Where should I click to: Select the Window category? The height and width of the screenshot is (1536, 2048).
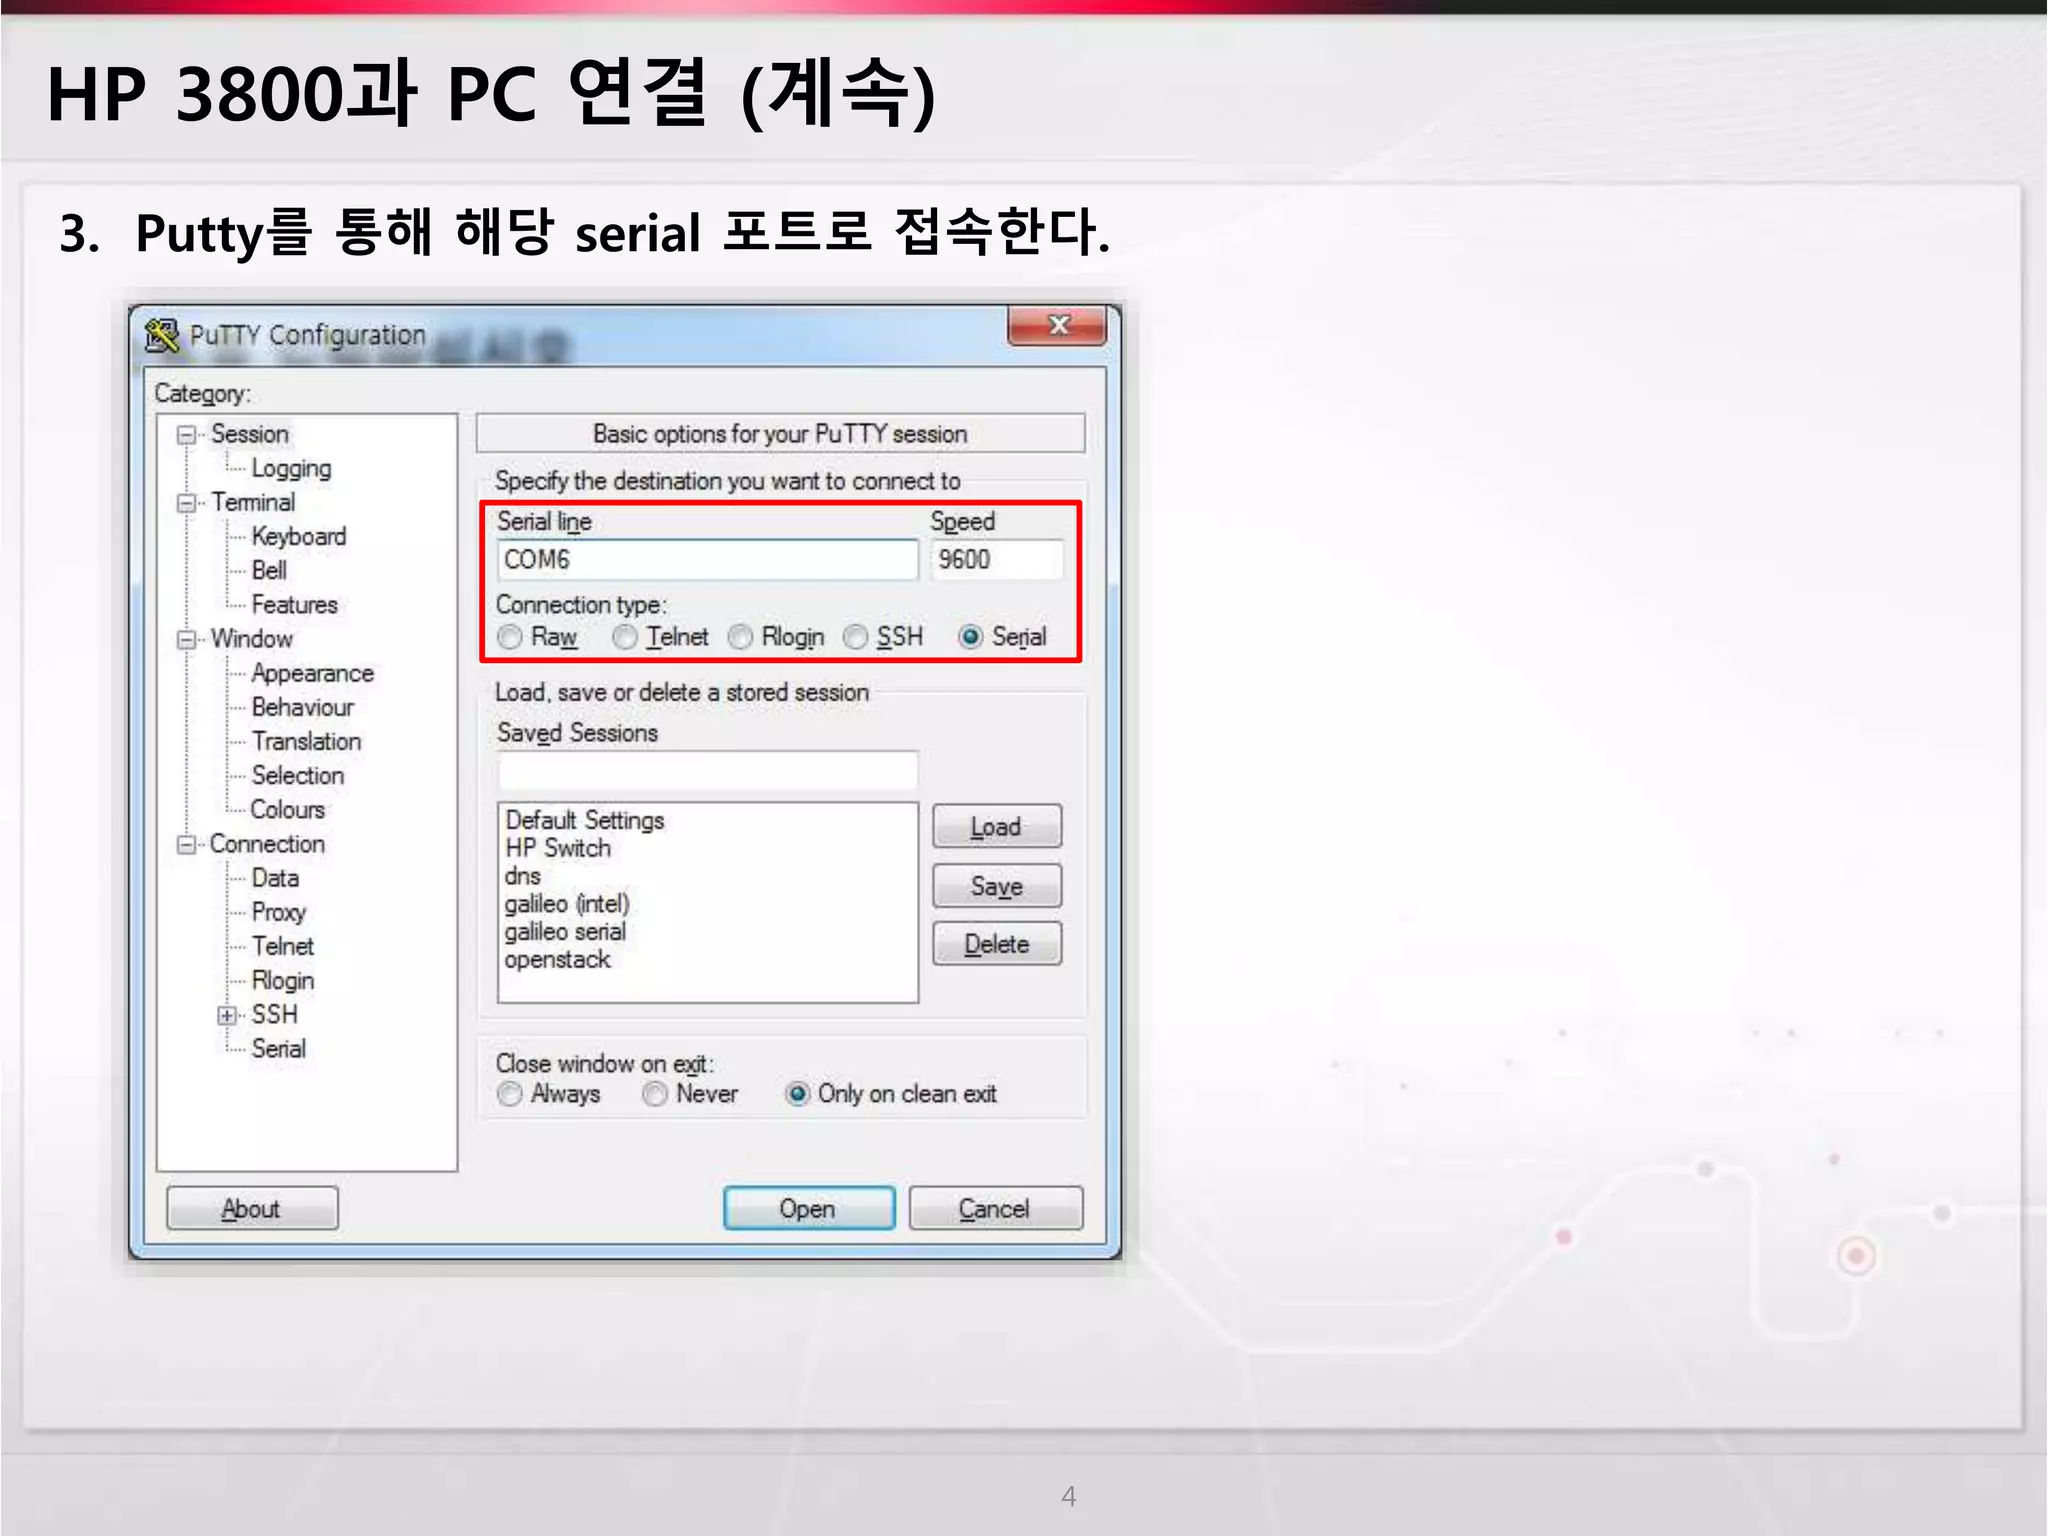[x=251, y=639]
